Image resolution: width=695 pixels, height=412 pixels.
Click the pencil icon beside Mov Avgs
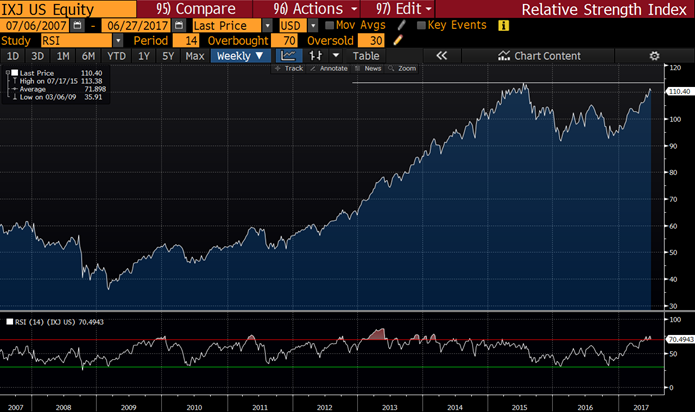[401, 25]
